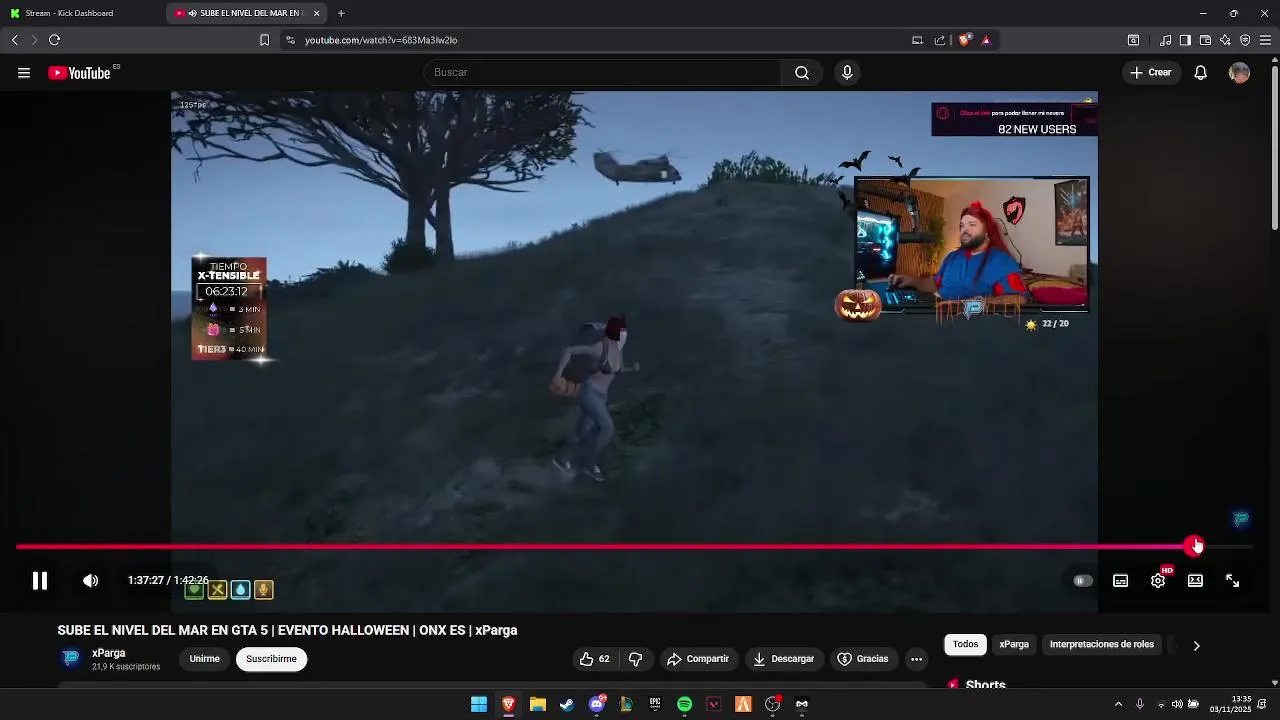Click the 1:37:27 / 1:42:26 time display
1280x720 pixels.
[168, 581]
